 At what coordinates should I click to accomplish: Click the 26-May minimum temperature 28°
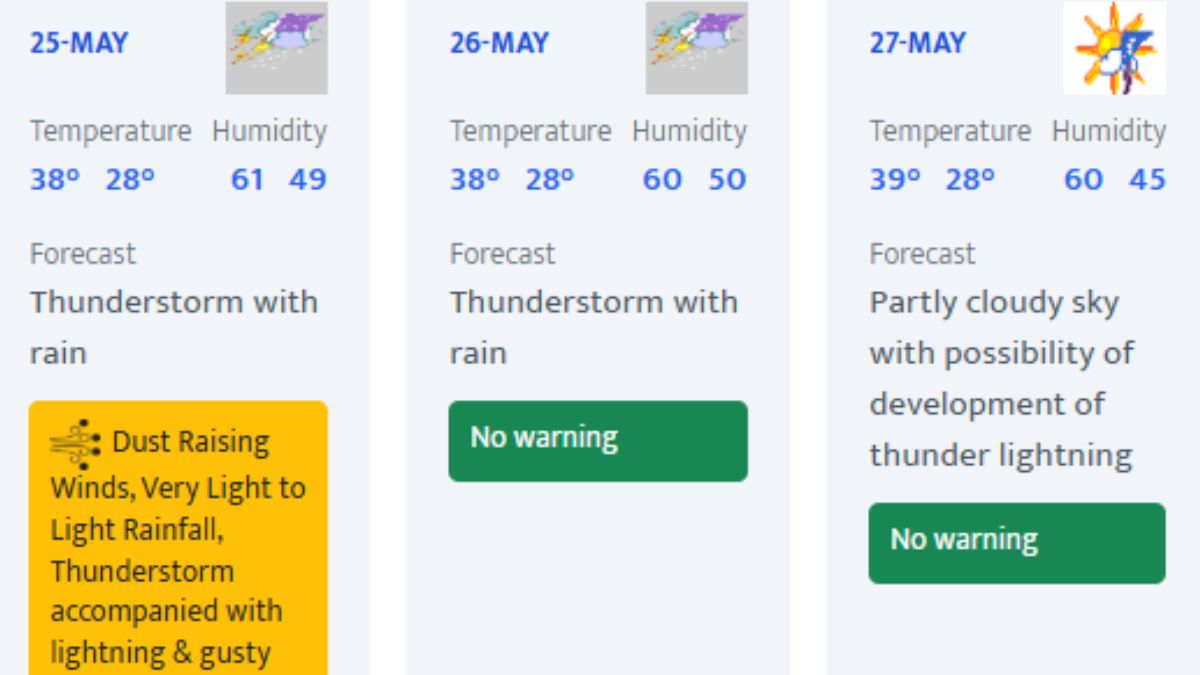tap(550, 180)
